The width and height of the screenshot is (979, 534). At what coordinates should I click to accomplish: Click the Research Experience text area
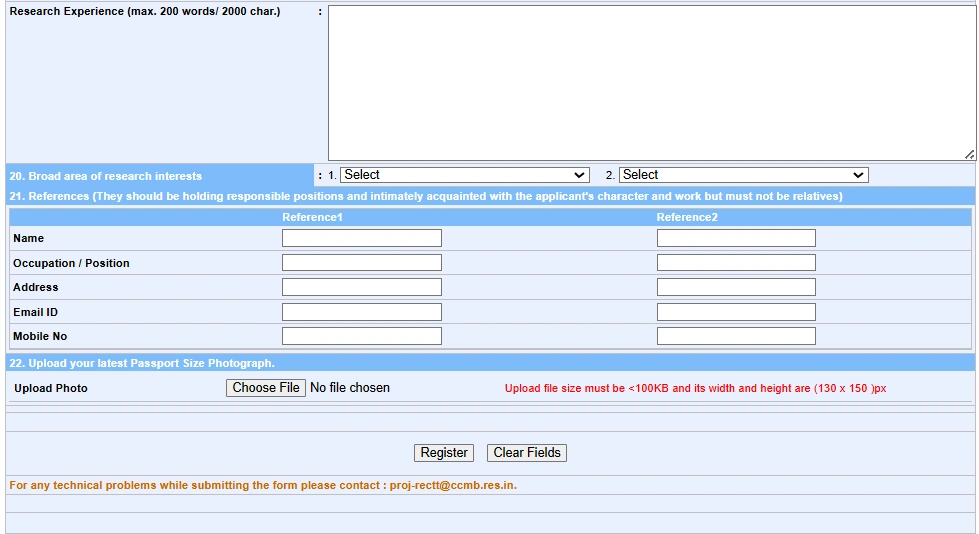(651, 82)
